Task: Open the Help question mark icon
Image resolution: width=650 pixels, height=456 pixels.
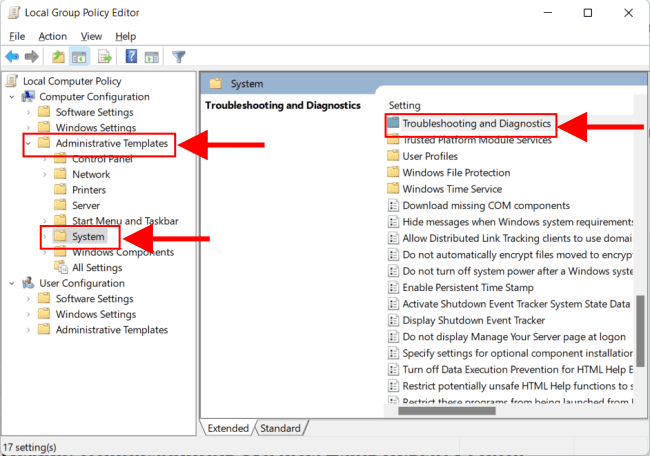Action: tap(131, 56)
